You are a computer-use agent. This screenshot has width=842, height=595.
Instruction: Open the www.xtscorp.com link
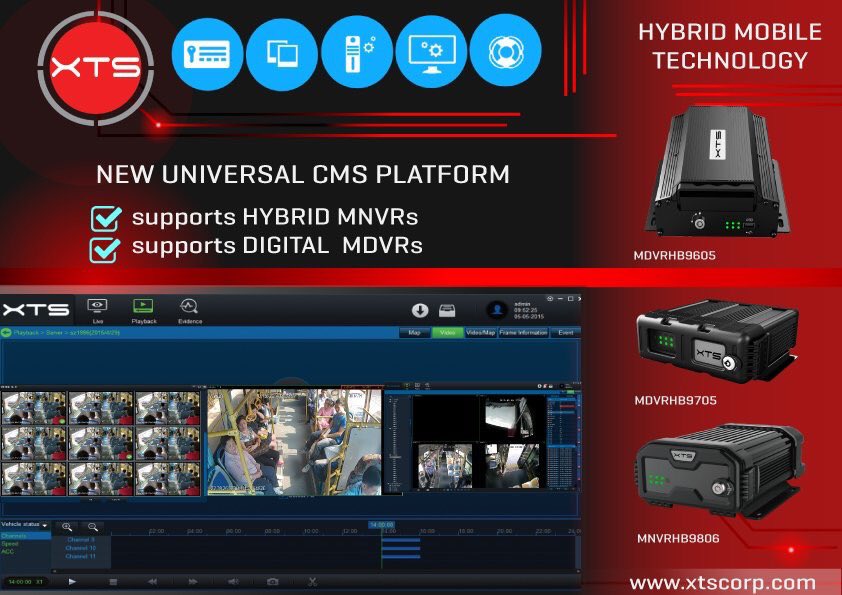pyautogui.click(x=722, y=583)
